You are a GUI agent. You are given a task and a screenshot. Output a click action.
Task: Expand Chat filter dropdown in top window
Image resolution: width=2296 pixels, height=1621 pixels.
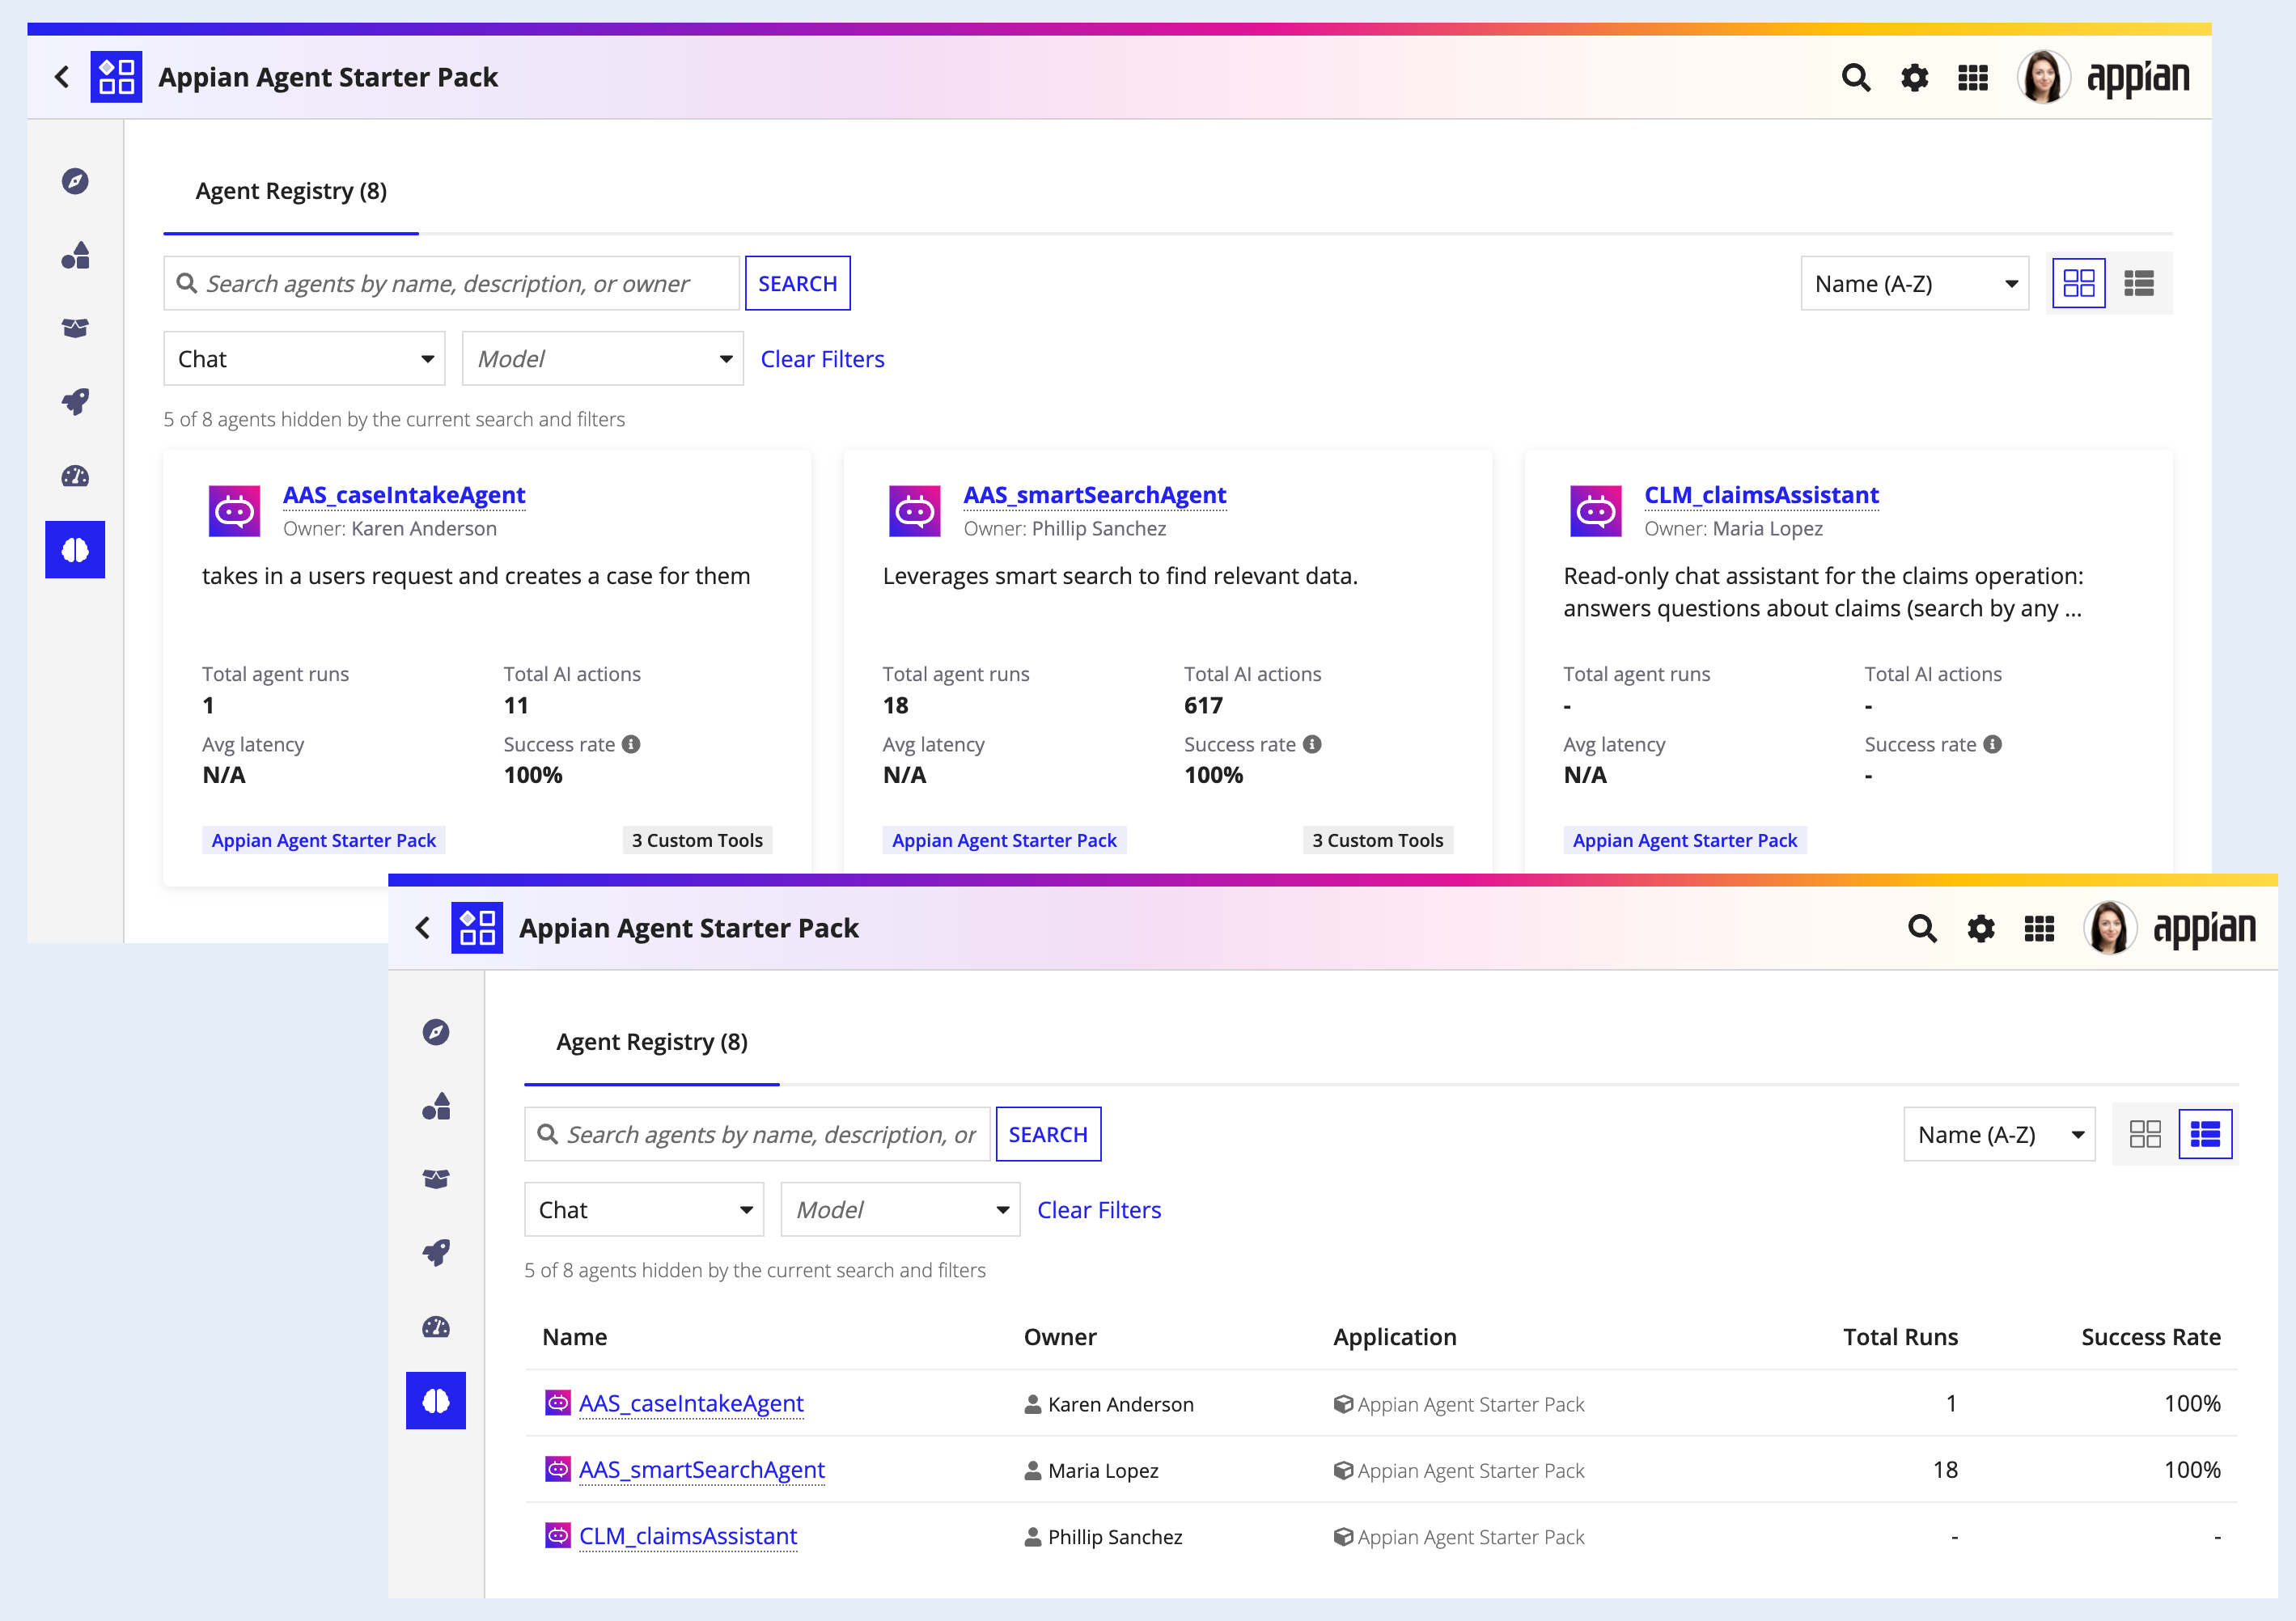point(304,359)
